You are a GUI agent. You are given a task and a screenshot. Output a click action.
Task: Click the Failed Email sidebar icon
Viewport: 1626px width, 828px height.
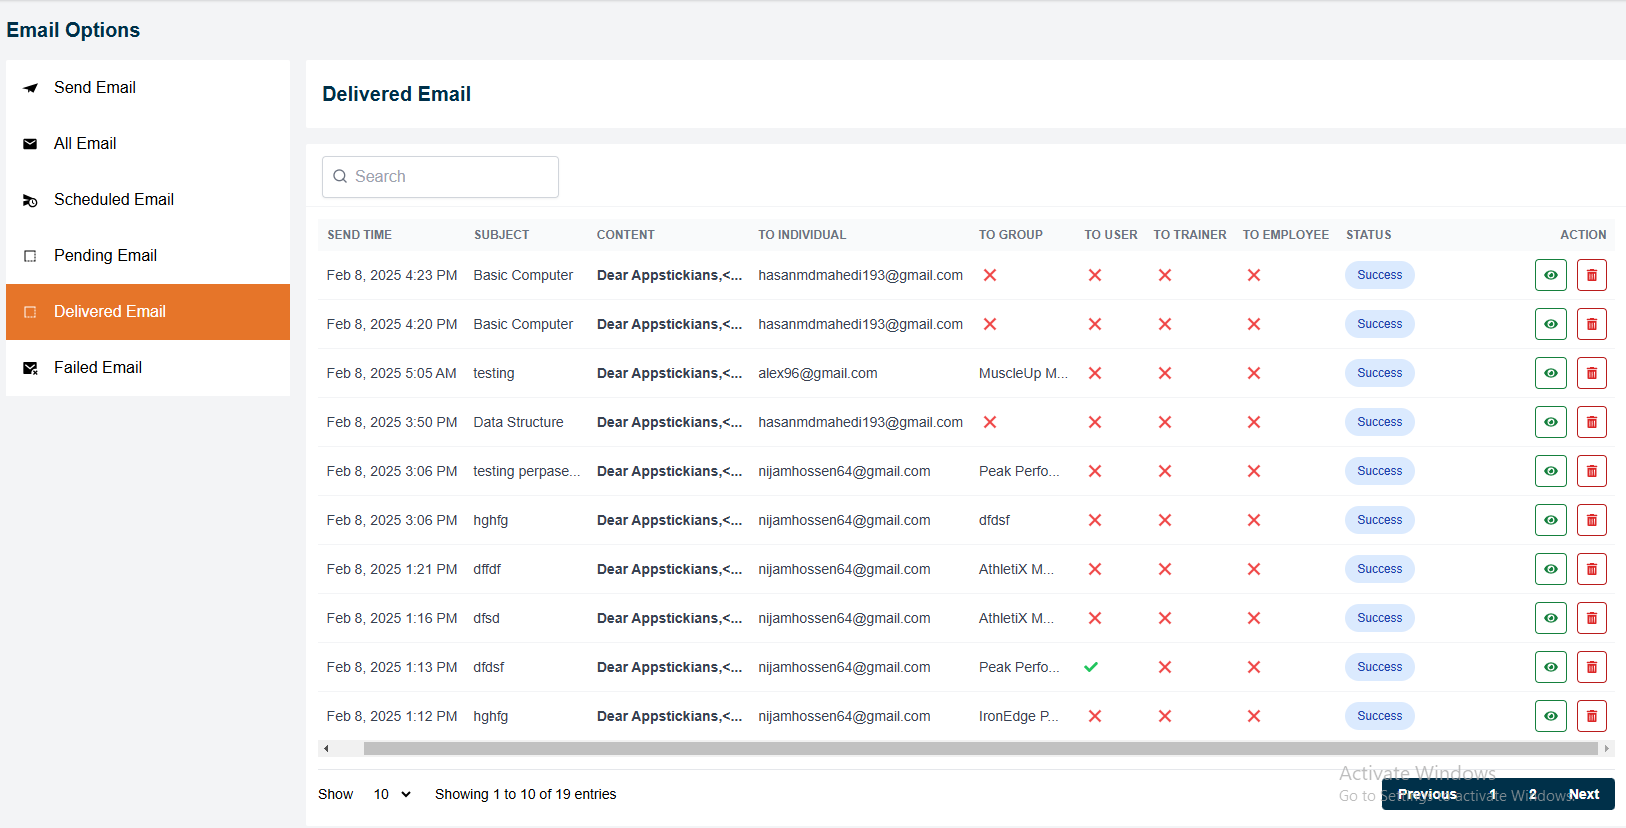click(30, 368)
